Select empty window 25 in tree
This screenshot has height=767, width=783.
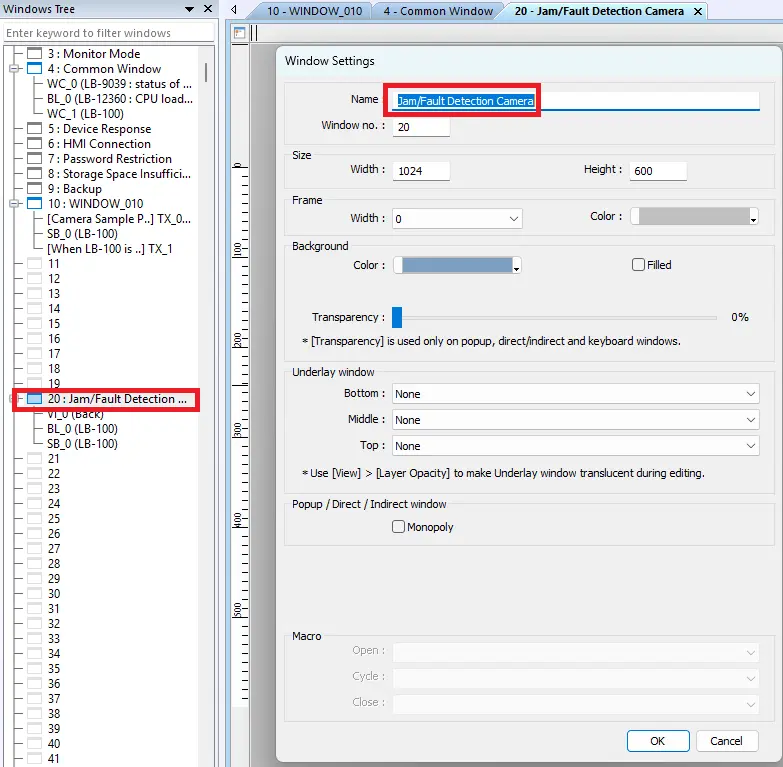pos(54,518)
